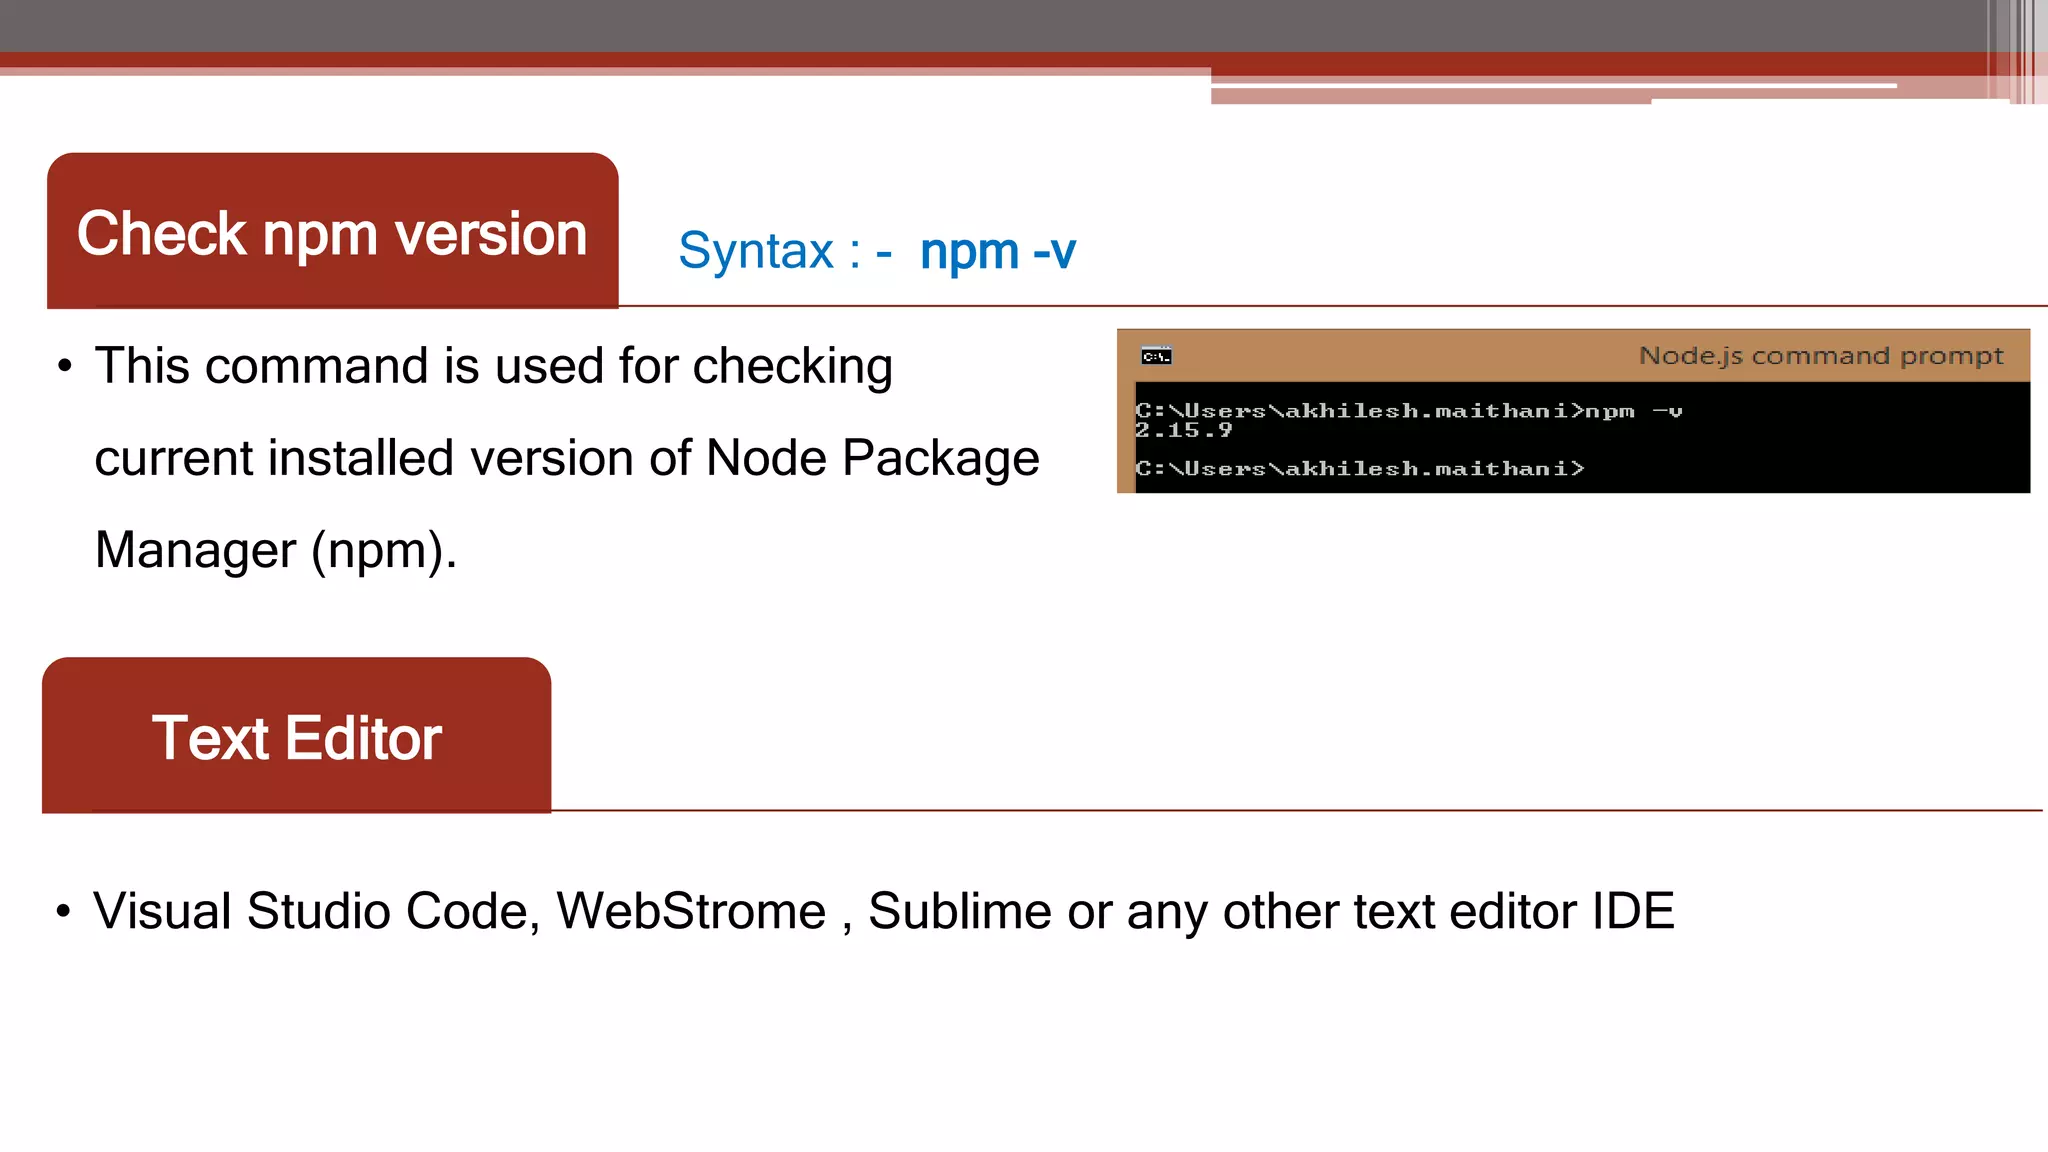Image resolution: width=2048 pixels, height=1152 pixels.
Task: Click the text 'Manager (npm).'
Action: [276, 550]
